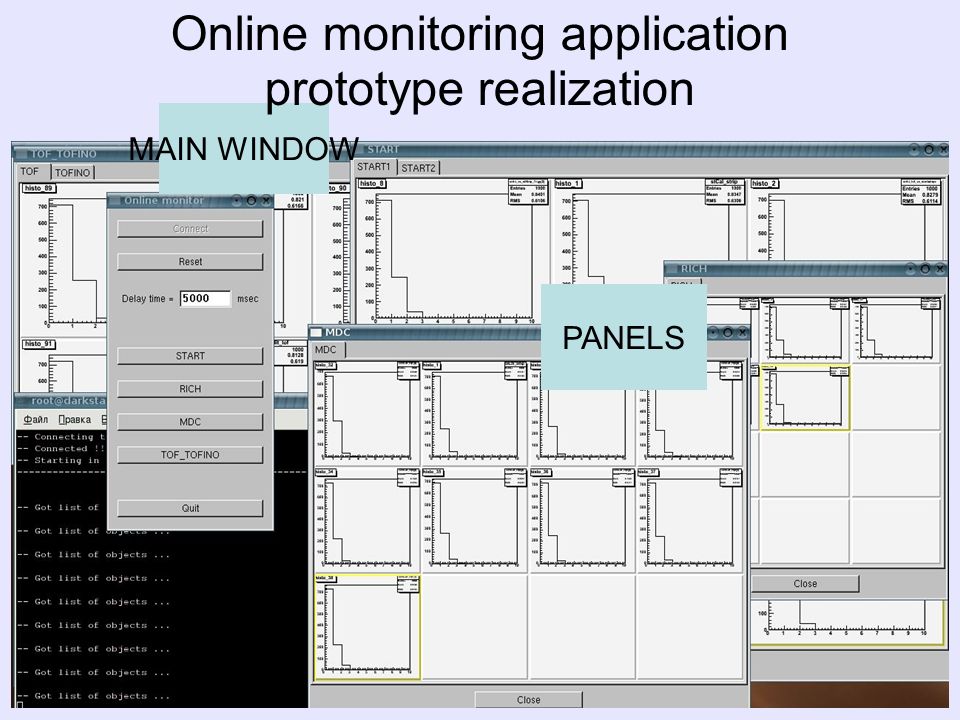
Task: Click Close button in RICH window
Action: coord(805,583)
